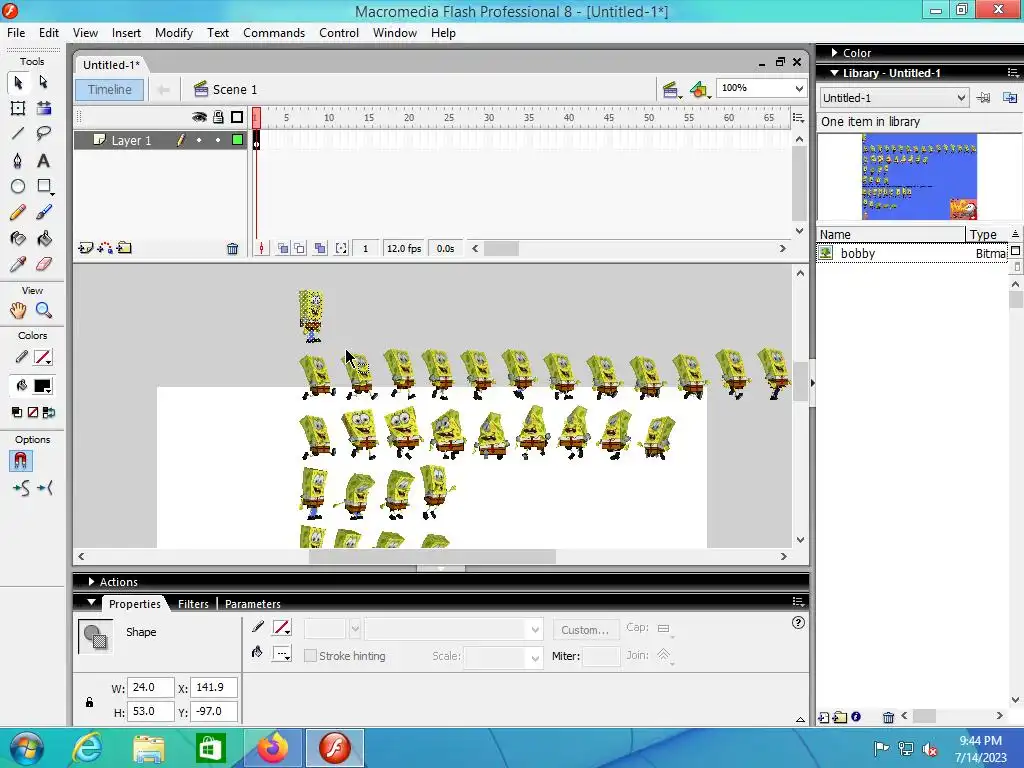Delete layer with timeline trash icon

pyautogui.click(x=232, y=249)
